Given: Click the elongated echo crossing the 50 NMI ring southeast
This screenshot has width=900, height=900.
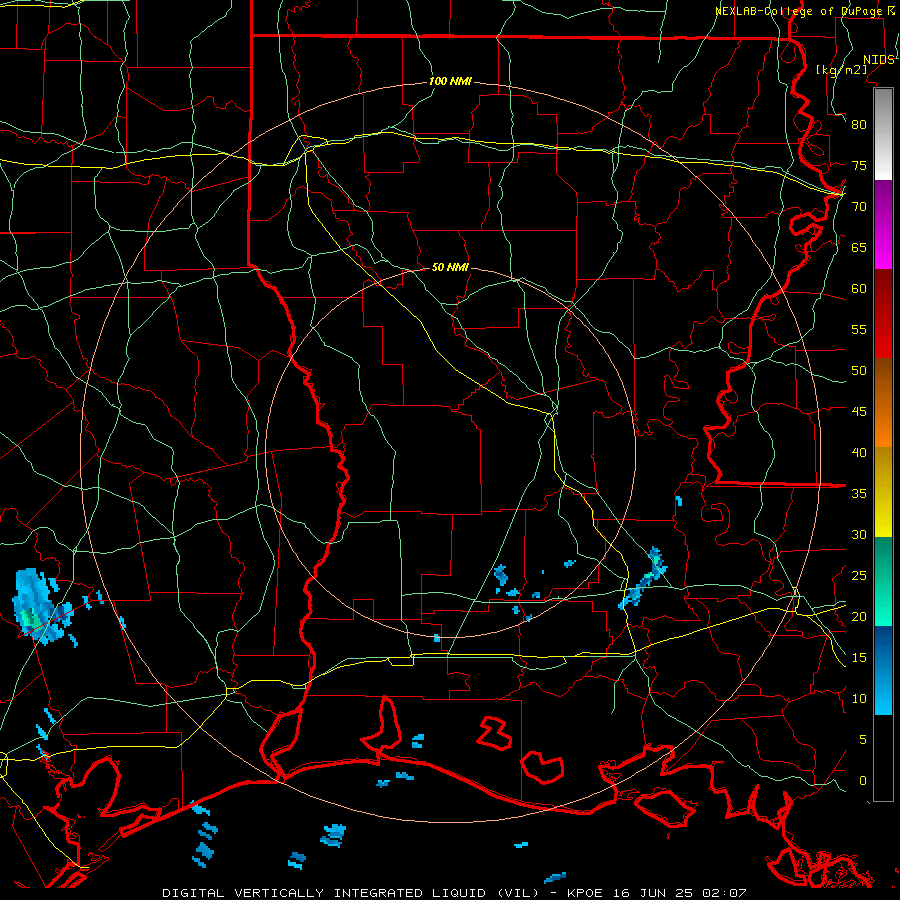Looking at the screenshot, I should [644, 579].
